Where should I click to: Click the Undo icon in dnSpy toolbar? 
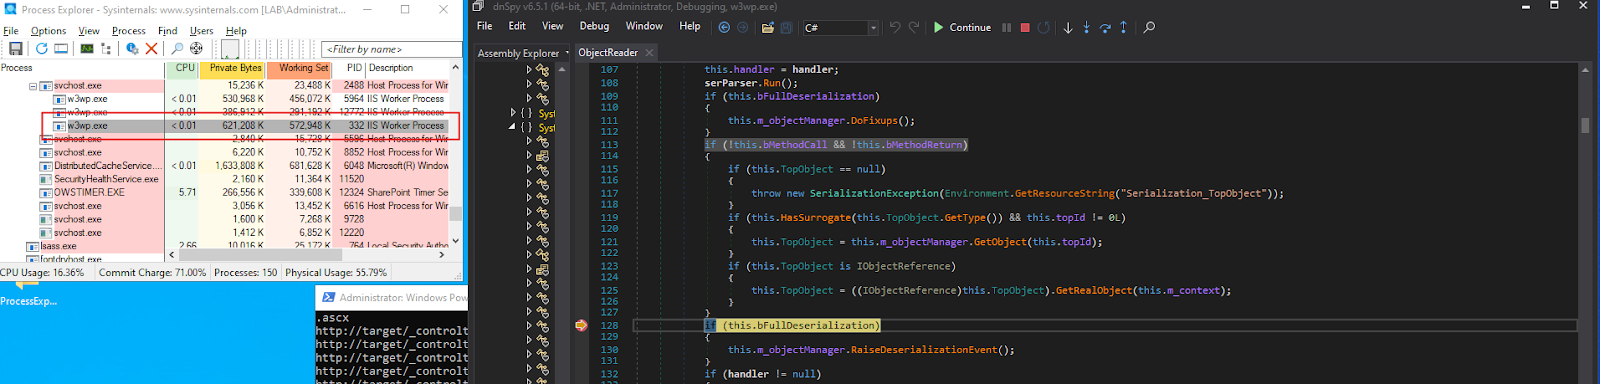895,27
